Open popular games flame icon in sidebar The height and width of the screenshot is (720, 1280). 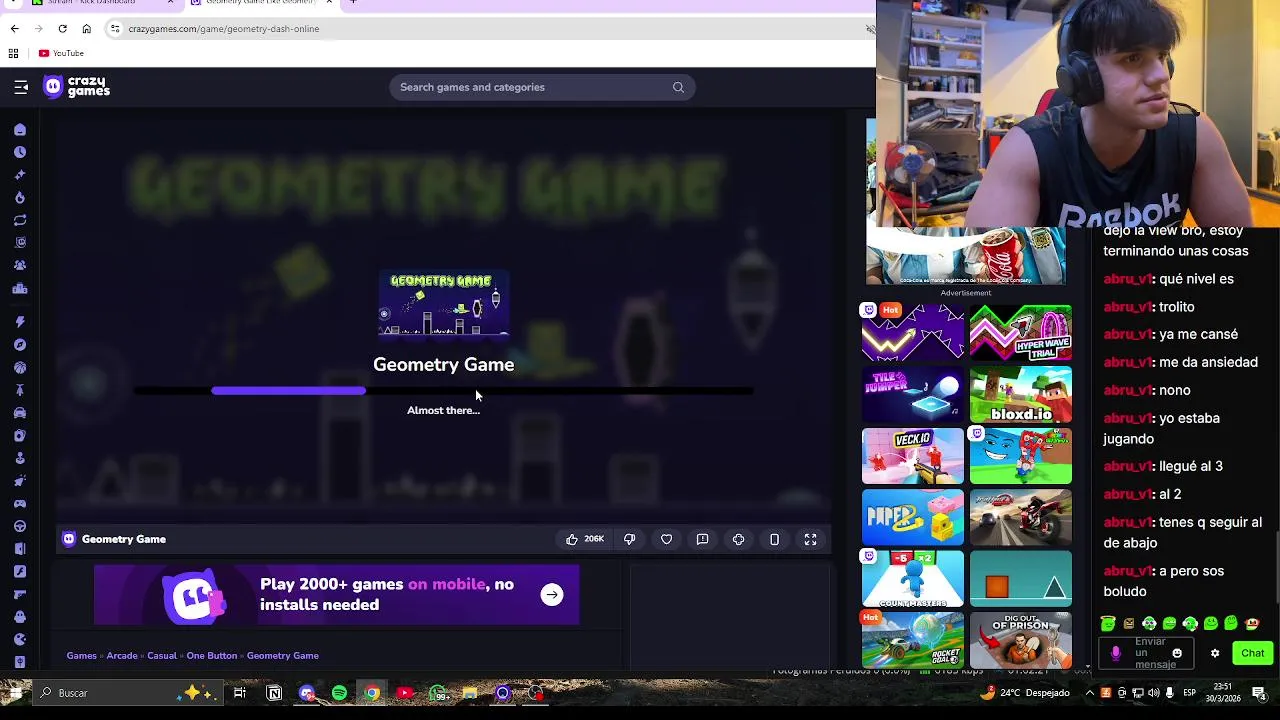pyautogui.click(x=20, y=198)
